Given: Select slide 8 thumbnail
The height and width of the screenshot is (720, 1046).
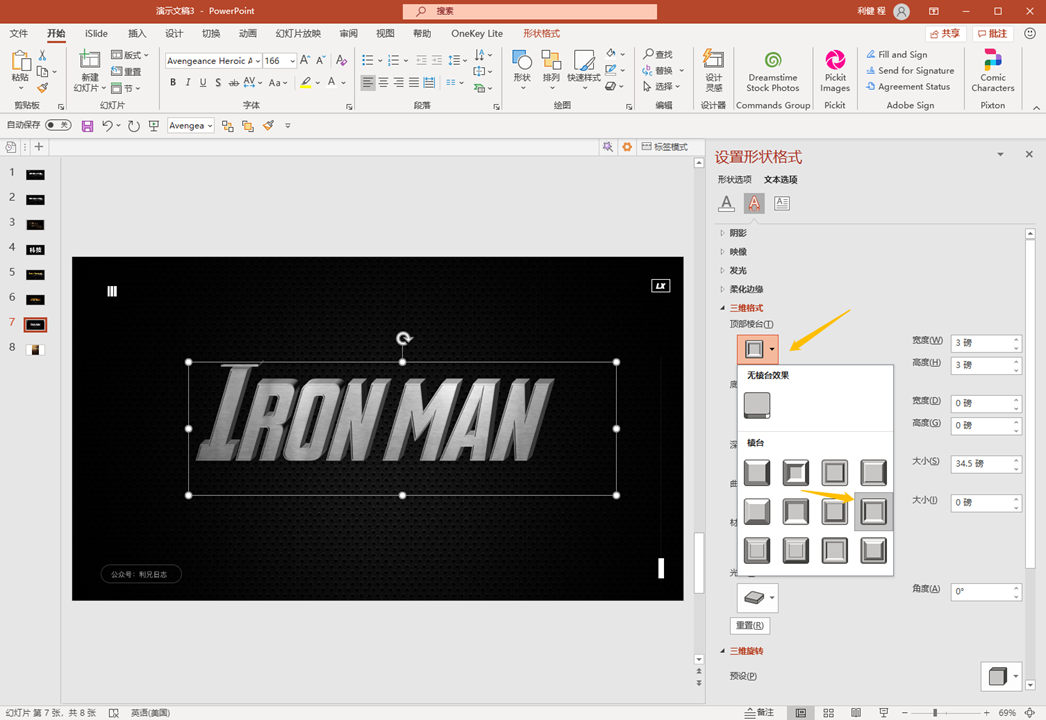Looking at the screenshot, I should click(x=35, y=349).
